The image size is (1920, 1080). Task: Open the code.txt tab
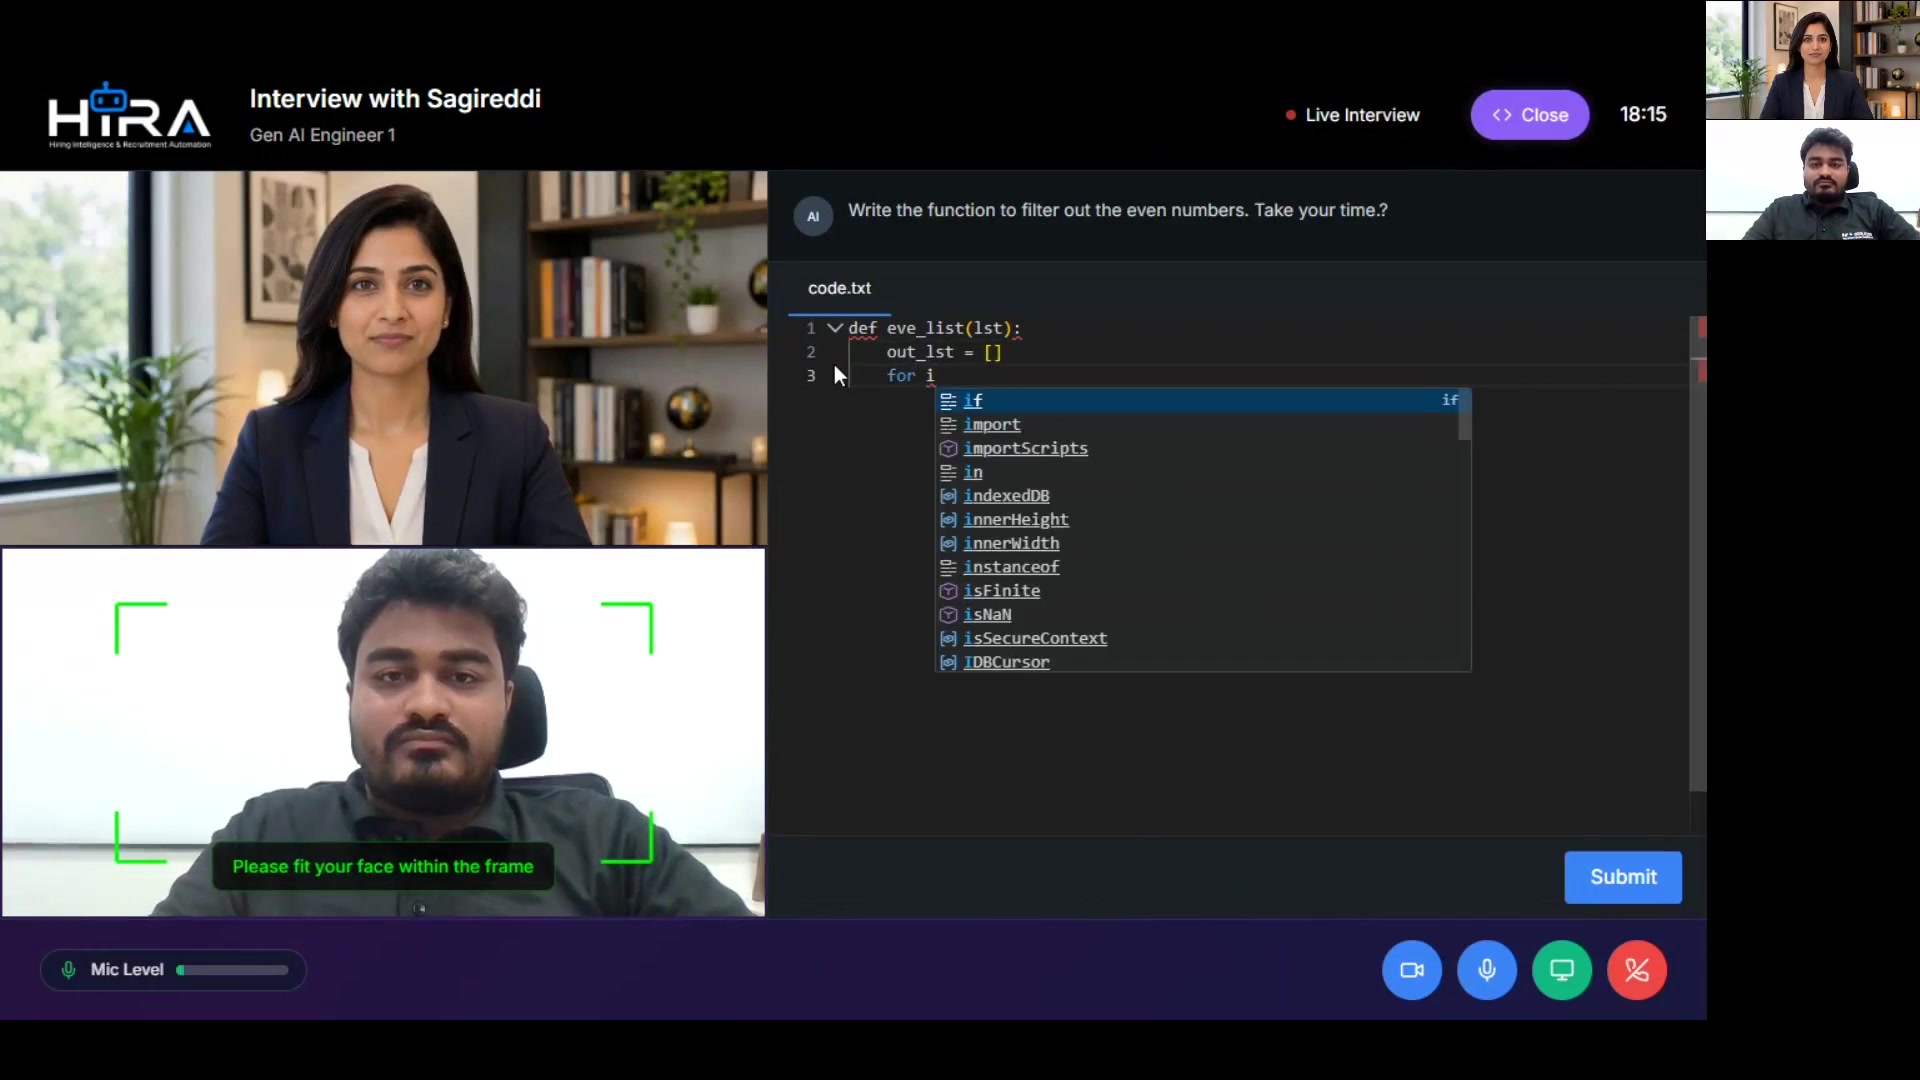[x=839, y=288]
